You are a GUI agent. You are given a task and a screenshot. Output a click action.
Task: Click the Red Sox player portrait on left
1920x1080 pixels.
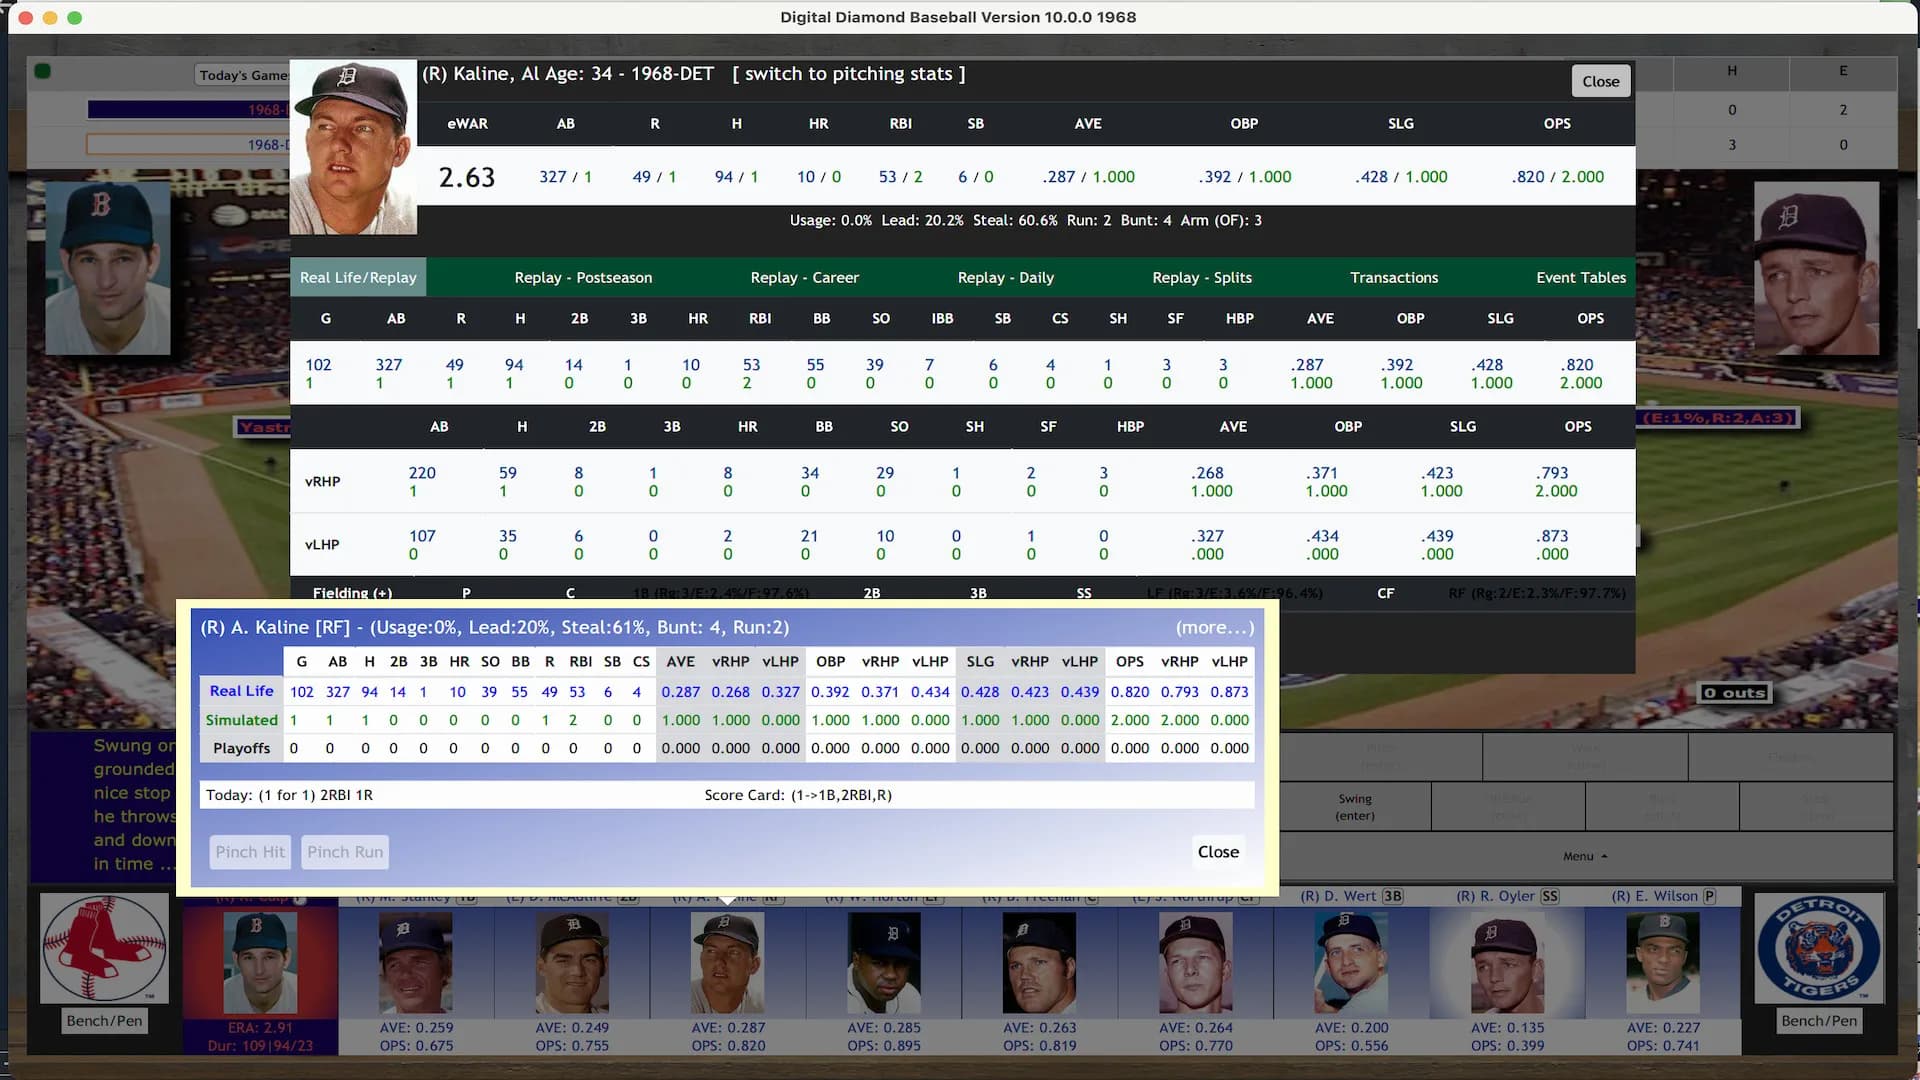tap(108, 268)
